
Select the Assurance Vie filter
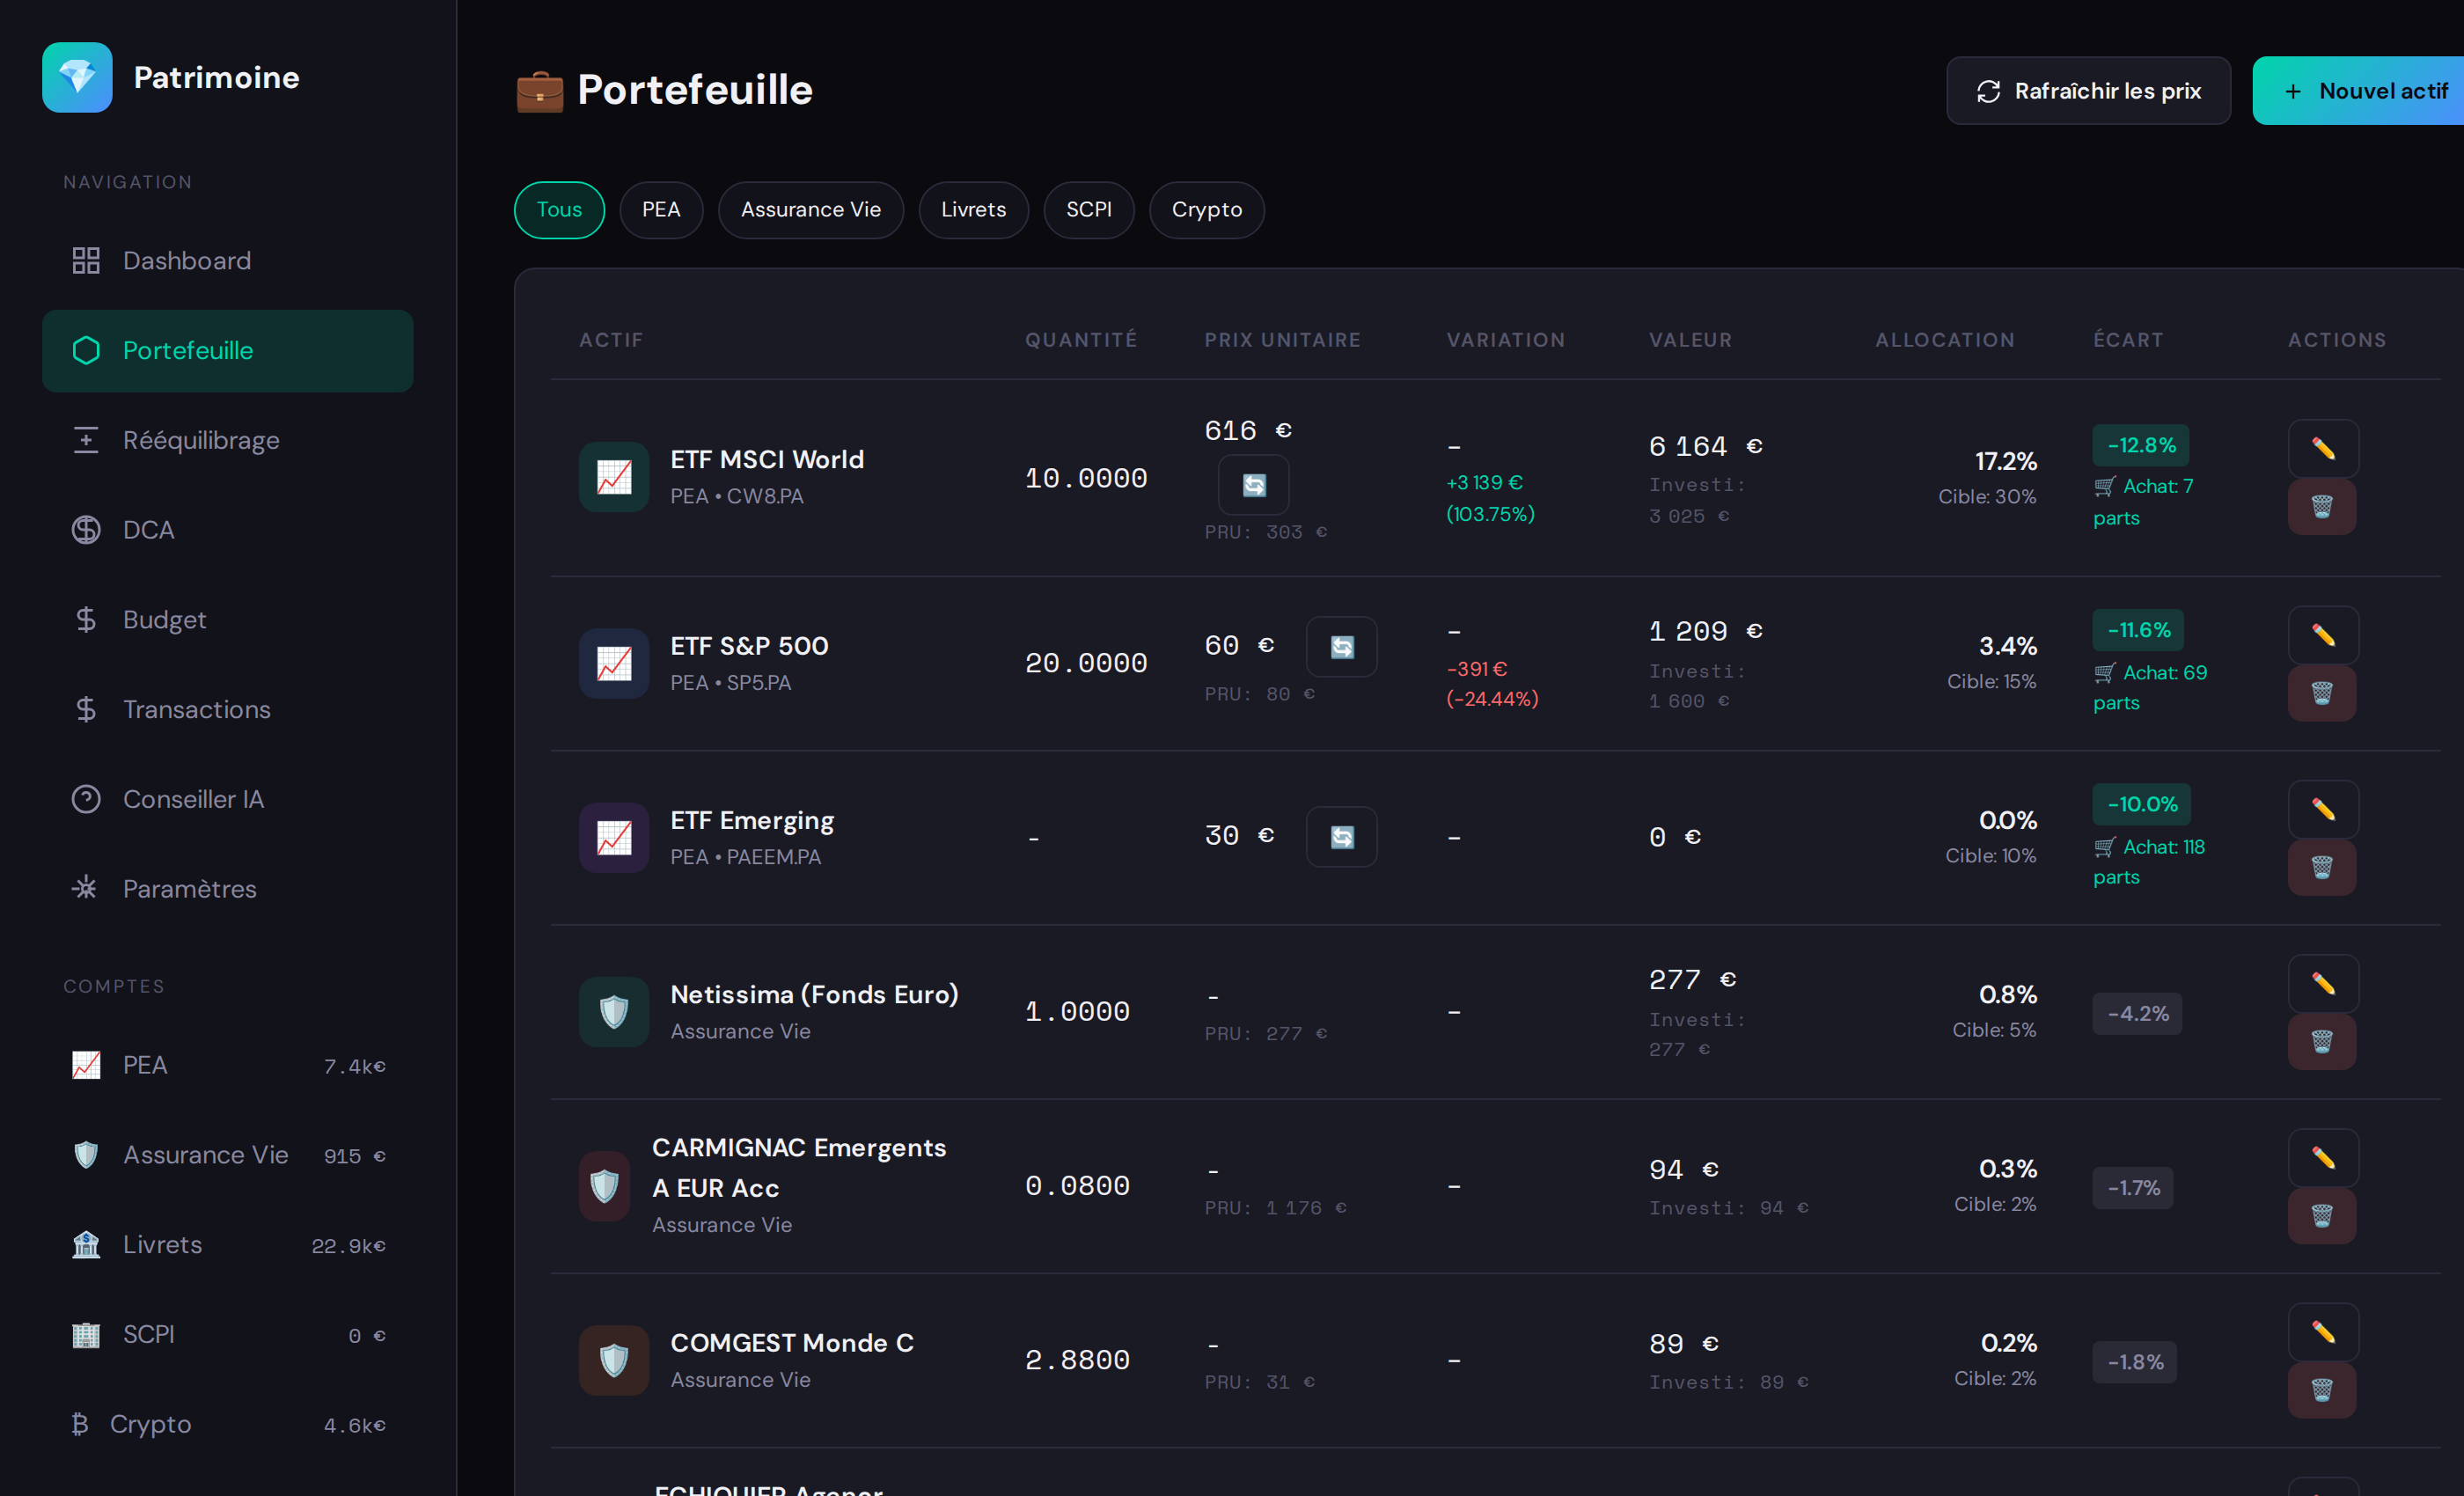pos(811,210)
